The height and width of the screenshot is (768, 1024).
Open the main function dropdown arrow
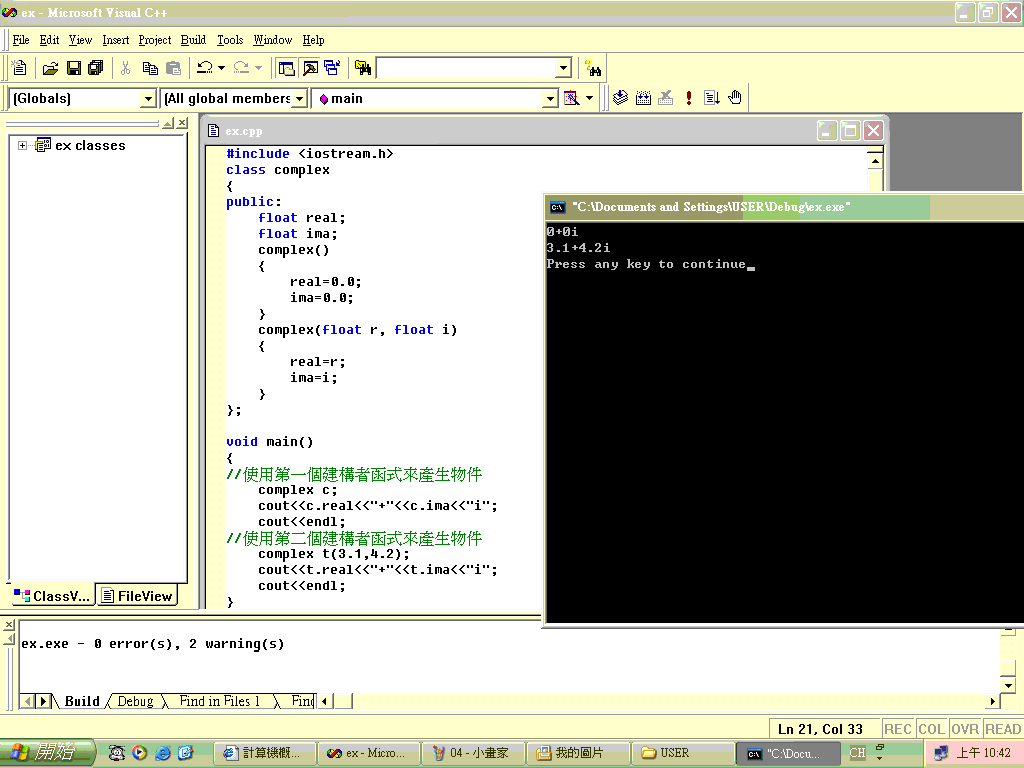549,98
